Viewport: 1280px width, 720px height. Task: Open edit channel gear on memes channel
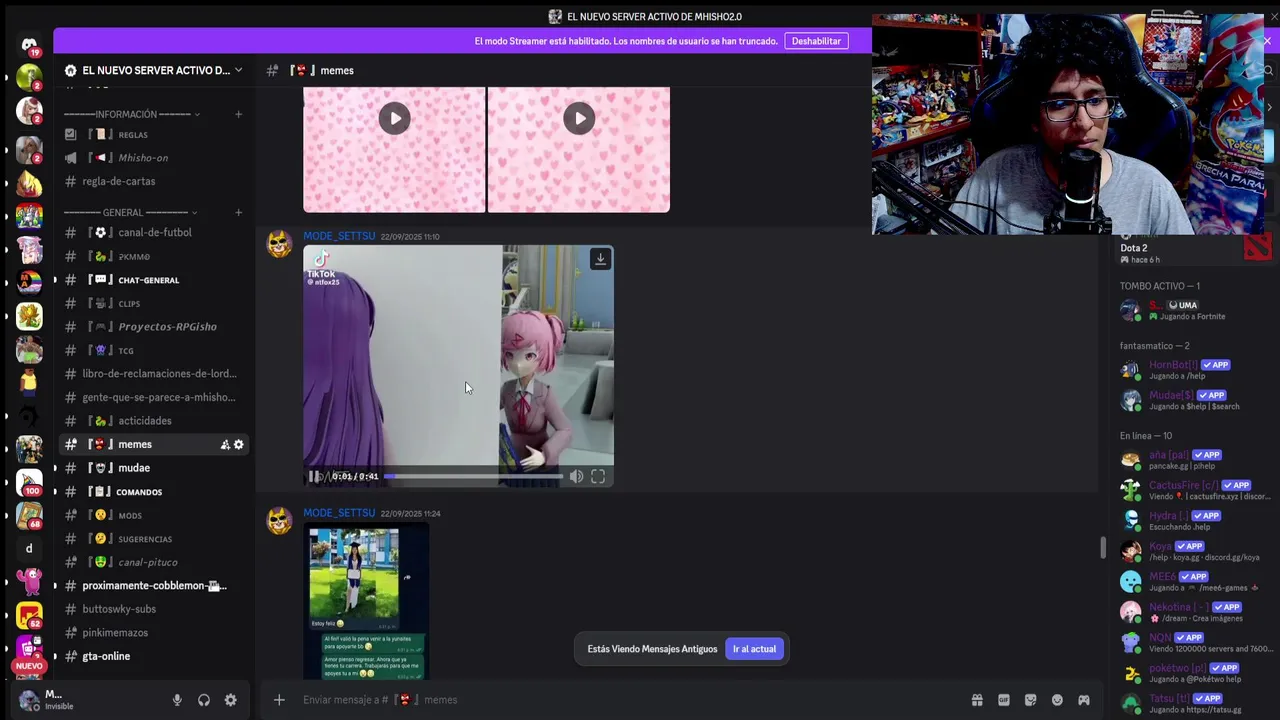point(238,445)
